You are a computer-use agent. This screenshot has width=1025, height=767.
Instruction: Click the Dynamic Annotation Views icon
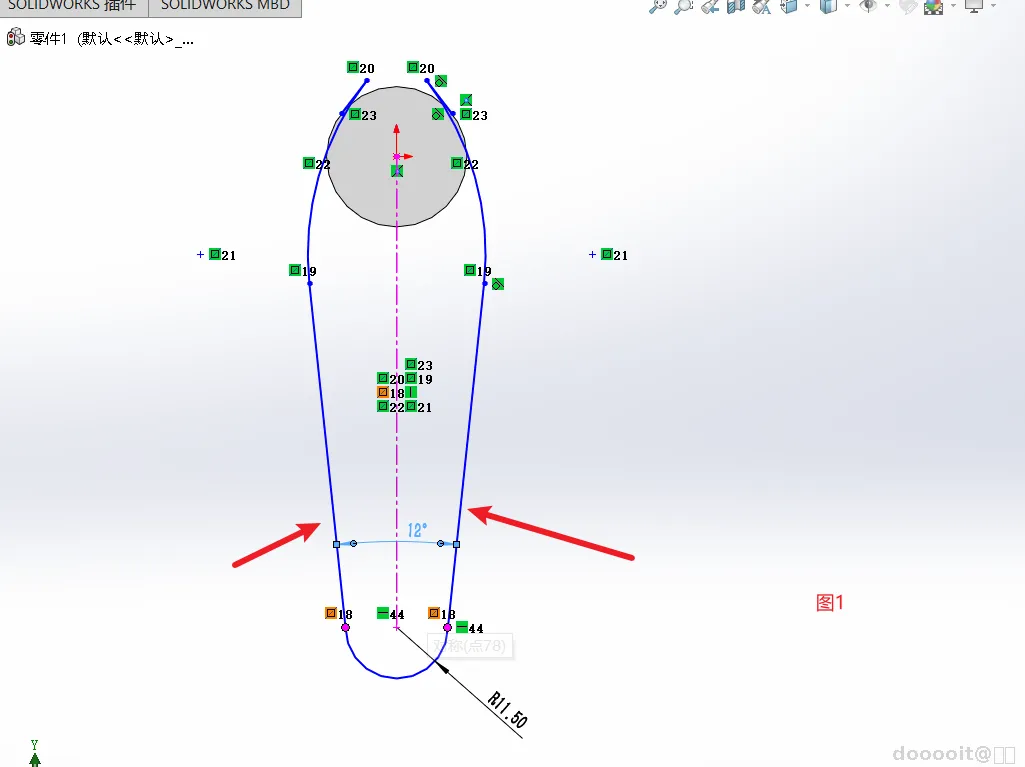click(762, 6)
